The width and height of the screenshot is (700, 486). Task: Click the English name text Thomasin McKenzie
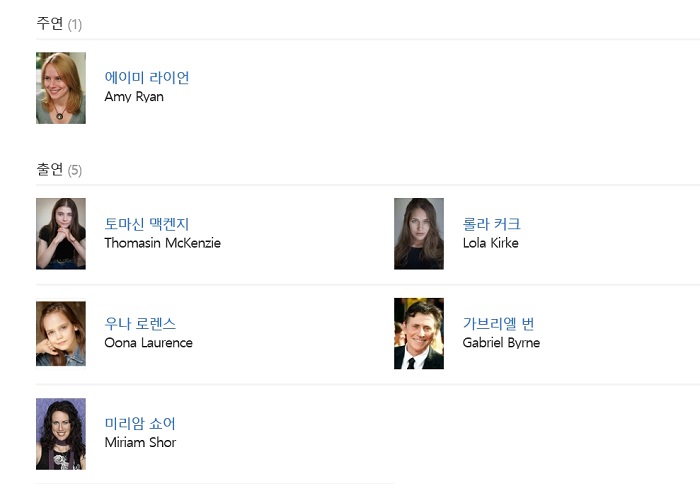coord(162,243)
